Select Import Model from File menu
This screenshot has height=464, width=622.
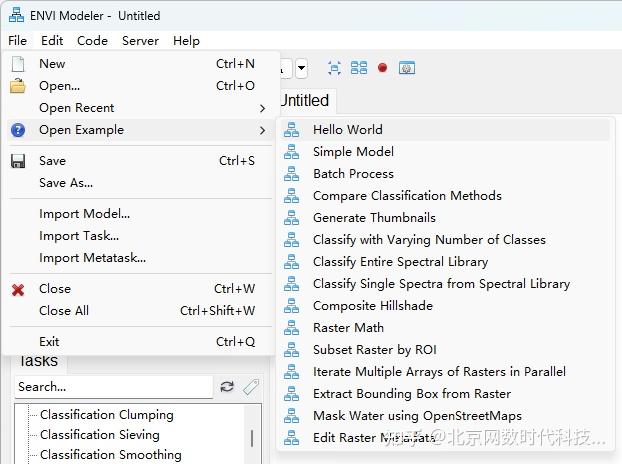click(x=84, y=214)
